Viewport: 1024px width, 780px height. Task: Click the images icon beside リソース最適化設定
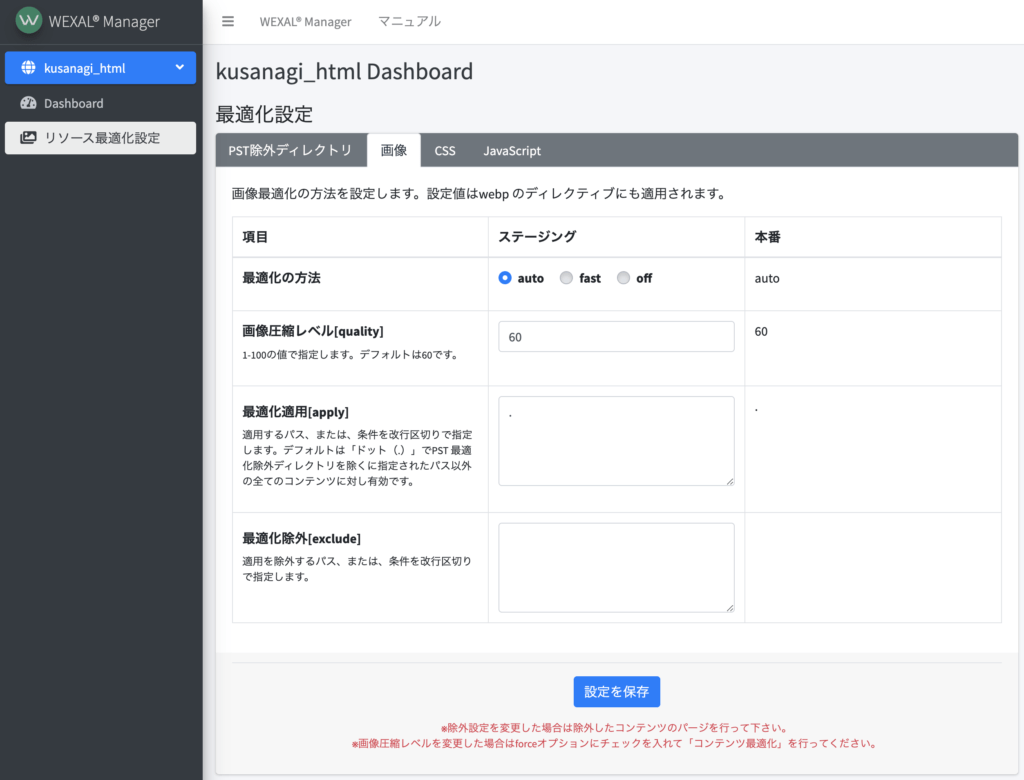28,138
